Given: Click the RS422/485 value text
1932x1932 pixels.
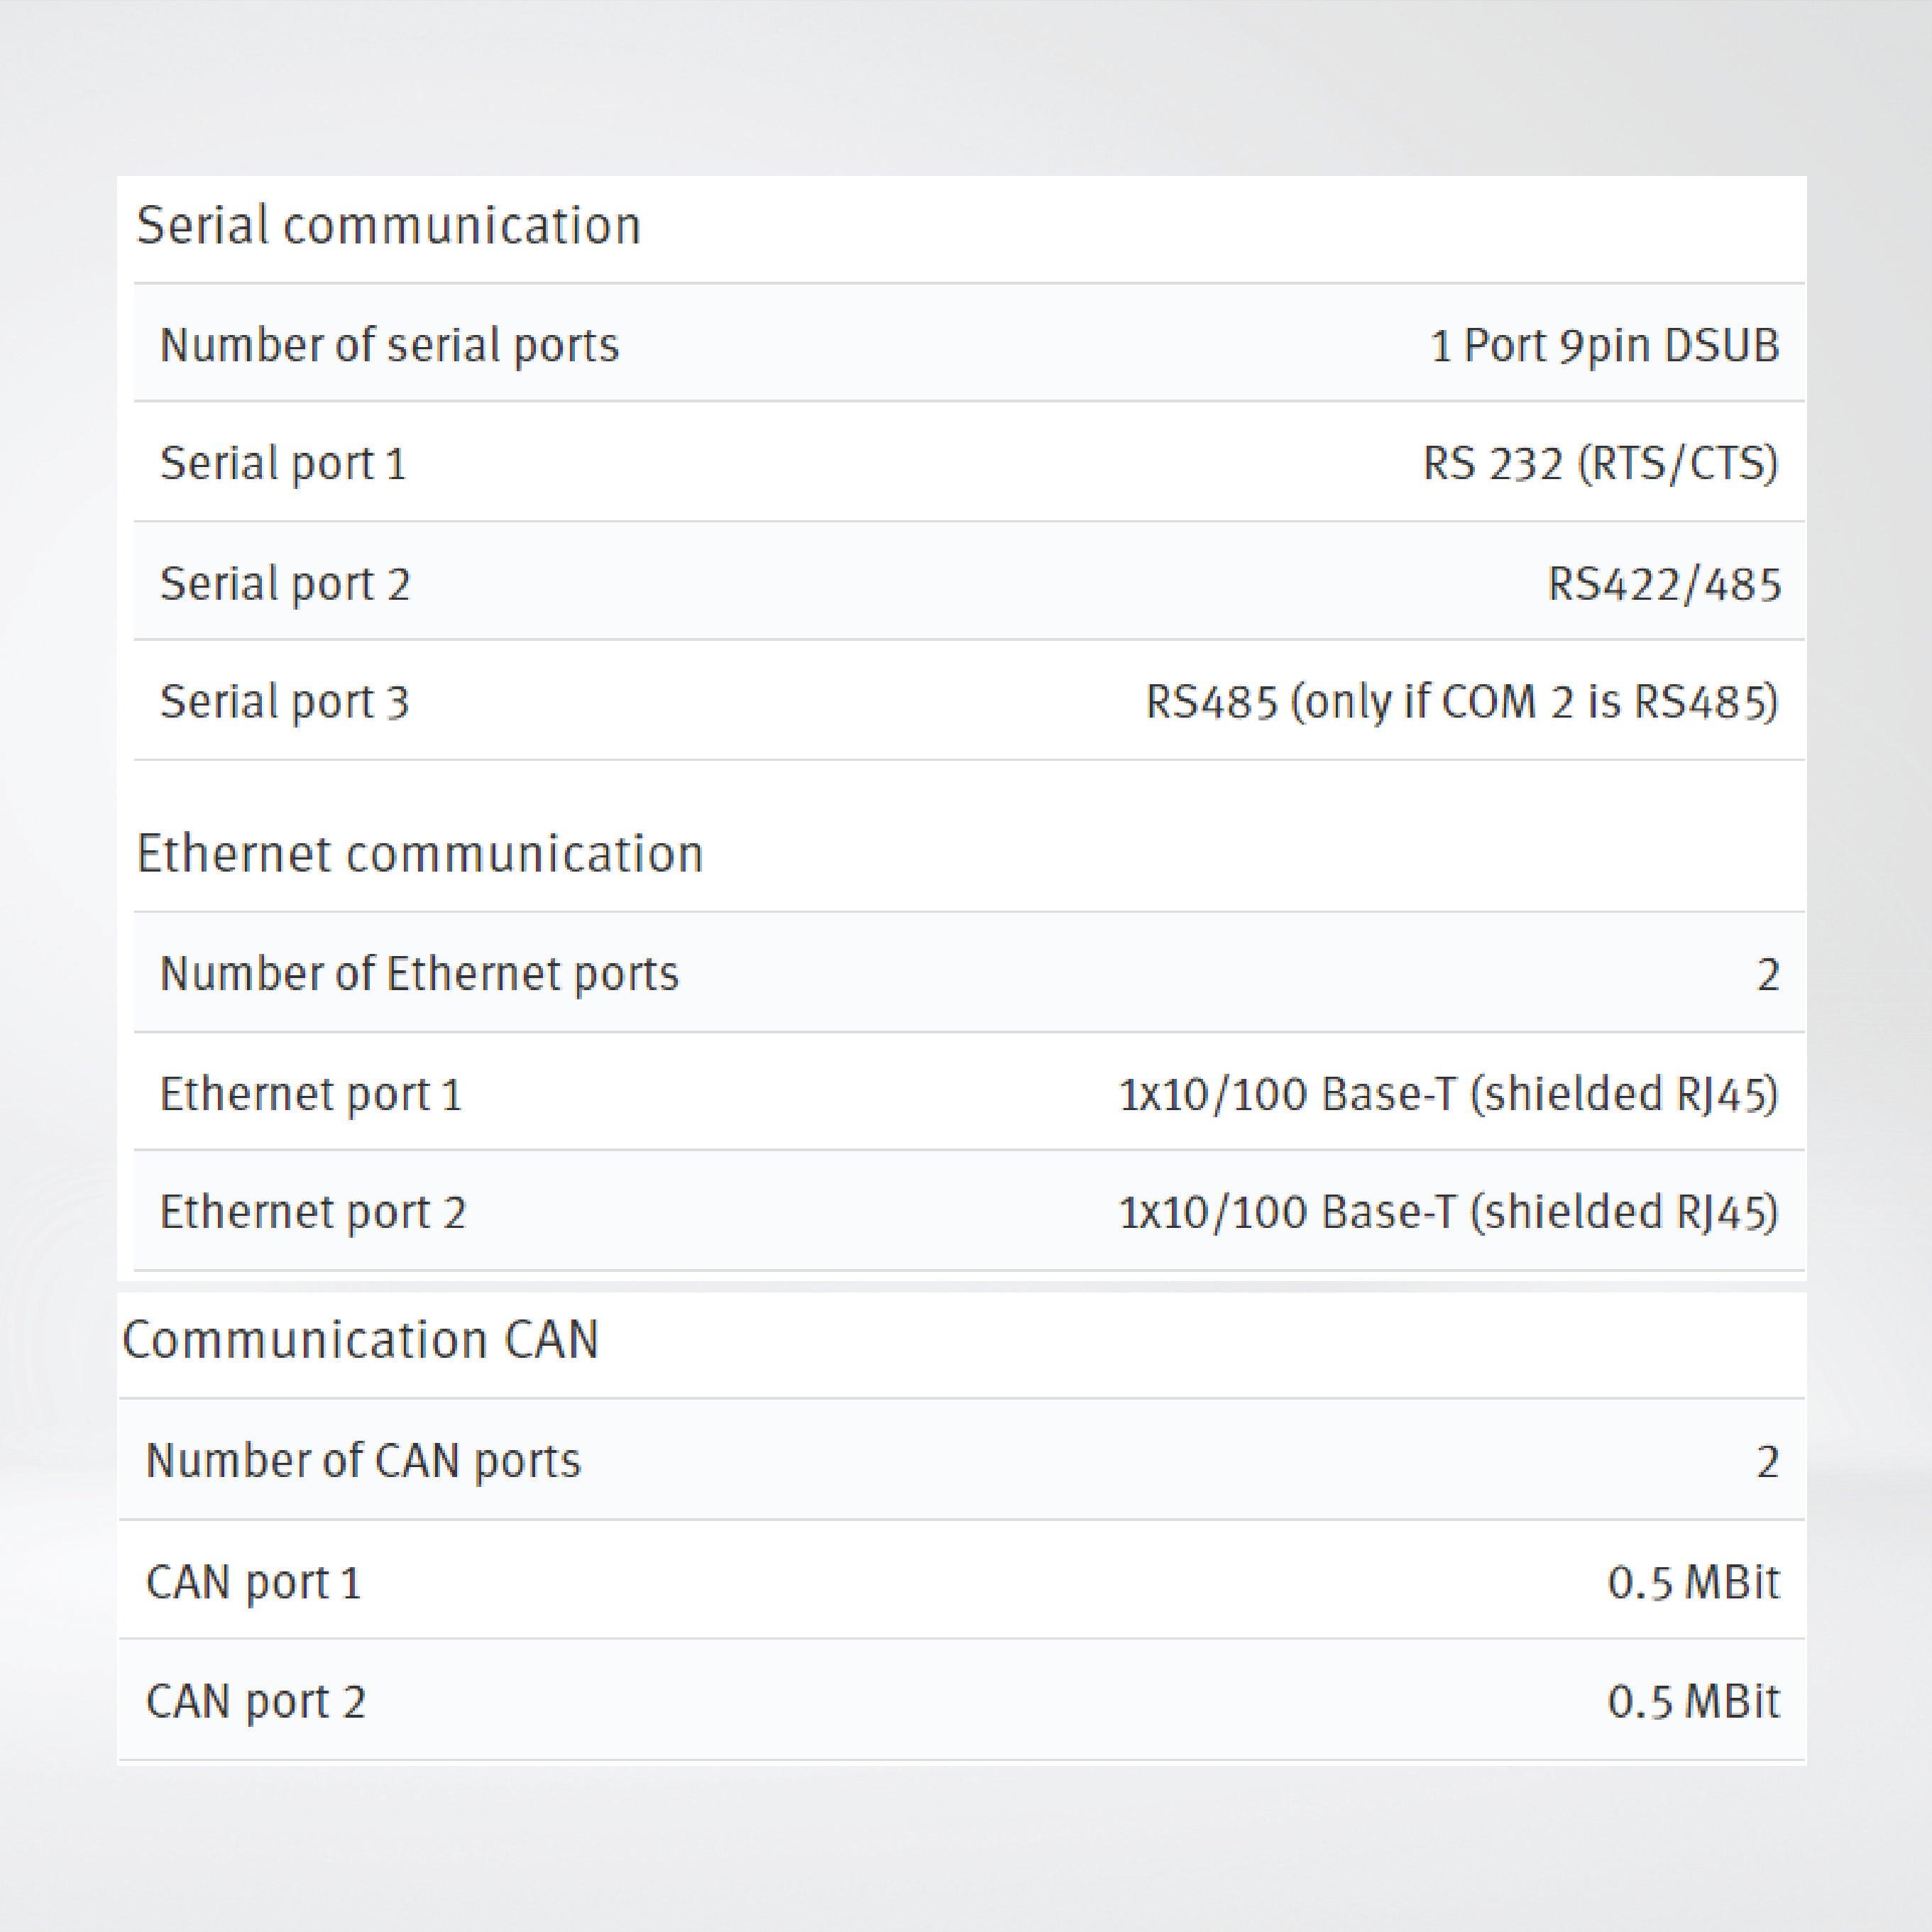Looking at the screenshot, I should tap(1663, 584).
